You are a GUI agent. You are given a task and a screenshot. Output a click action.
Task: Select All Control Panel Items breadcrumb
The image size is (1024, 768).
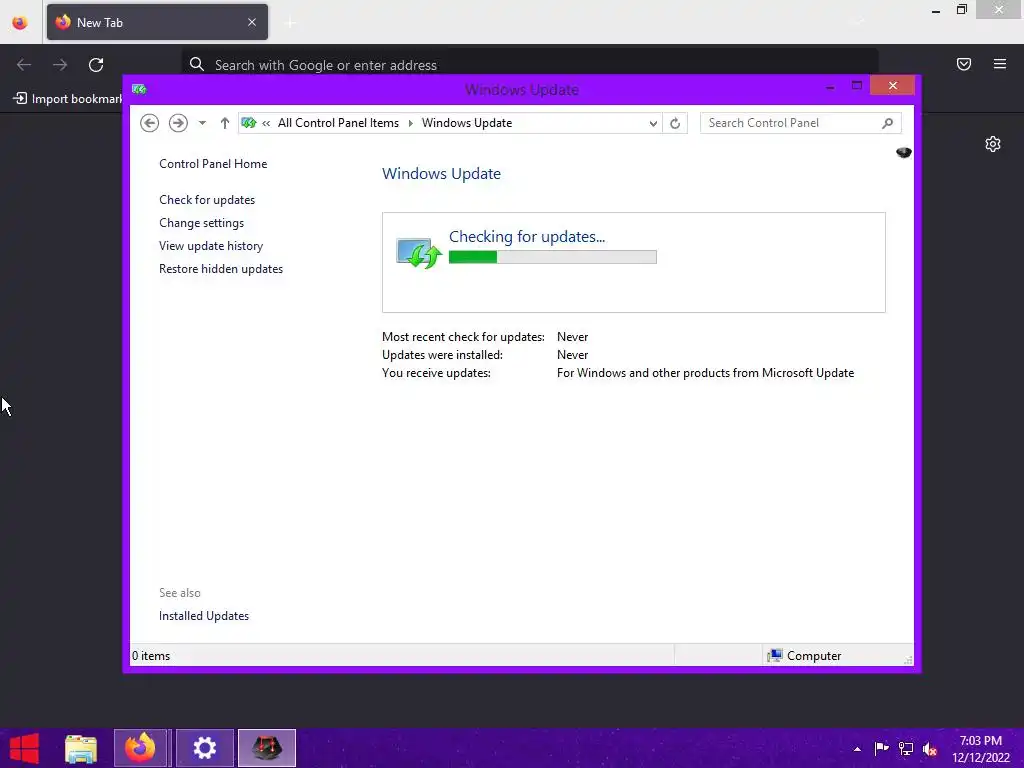pyautogui.click(x=338, y=123)
